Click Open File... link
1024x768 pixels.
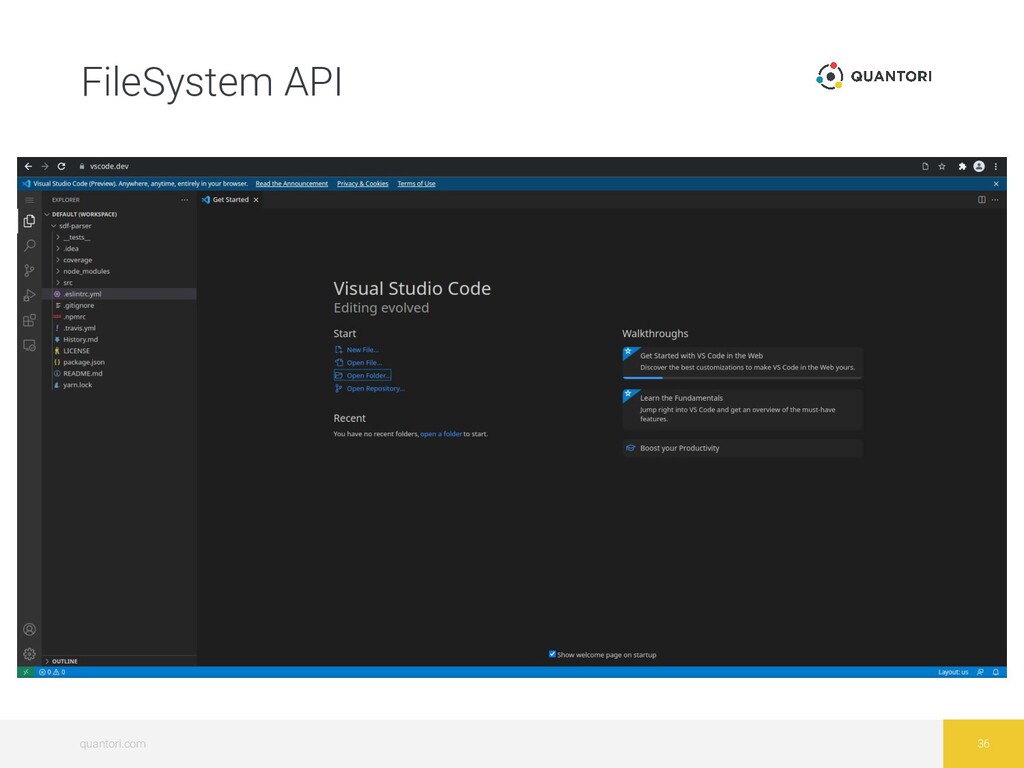pos(359,362)
